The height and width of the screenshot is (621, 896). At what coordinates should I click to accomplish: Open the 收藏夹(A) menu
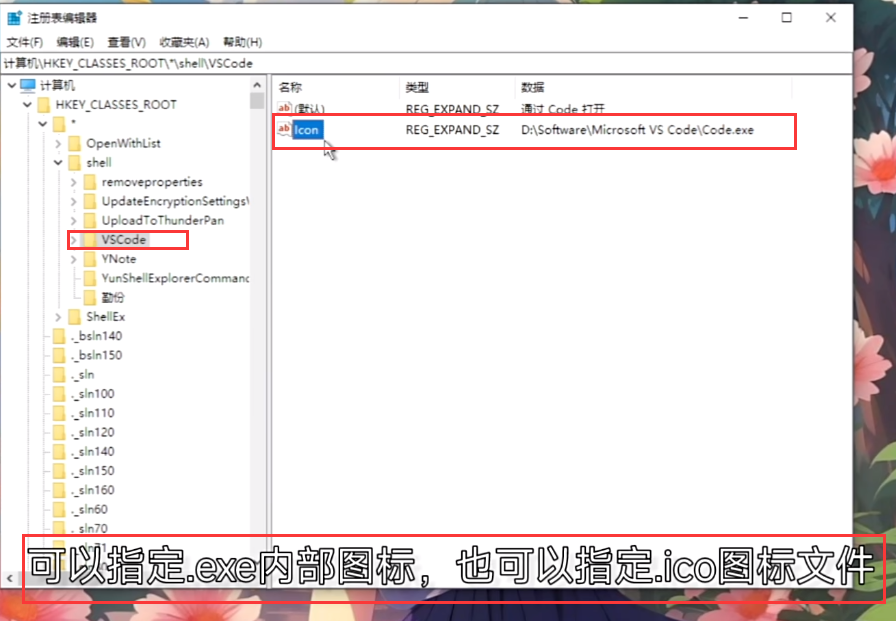coord(182,42)
